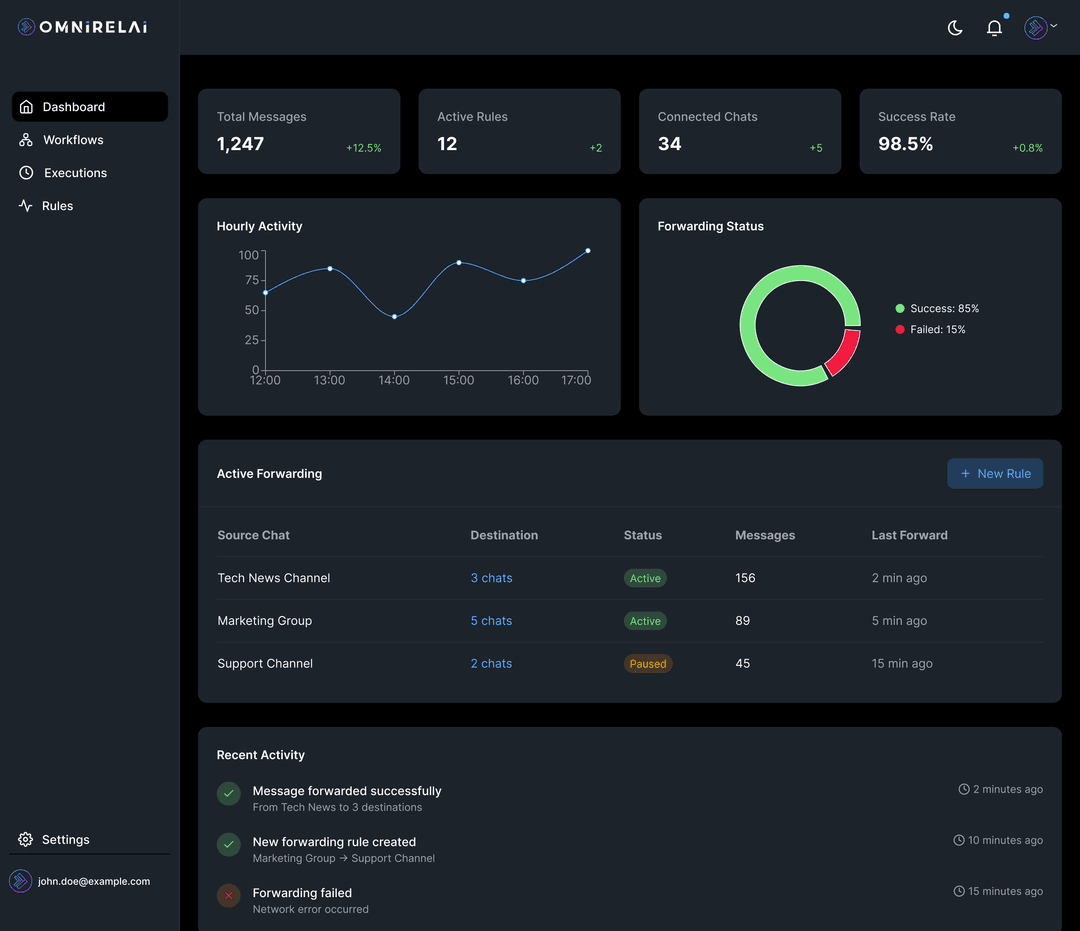Open the Settings gear icon
The width and height of the screenshot is (1080, 931).
point(23,839)
